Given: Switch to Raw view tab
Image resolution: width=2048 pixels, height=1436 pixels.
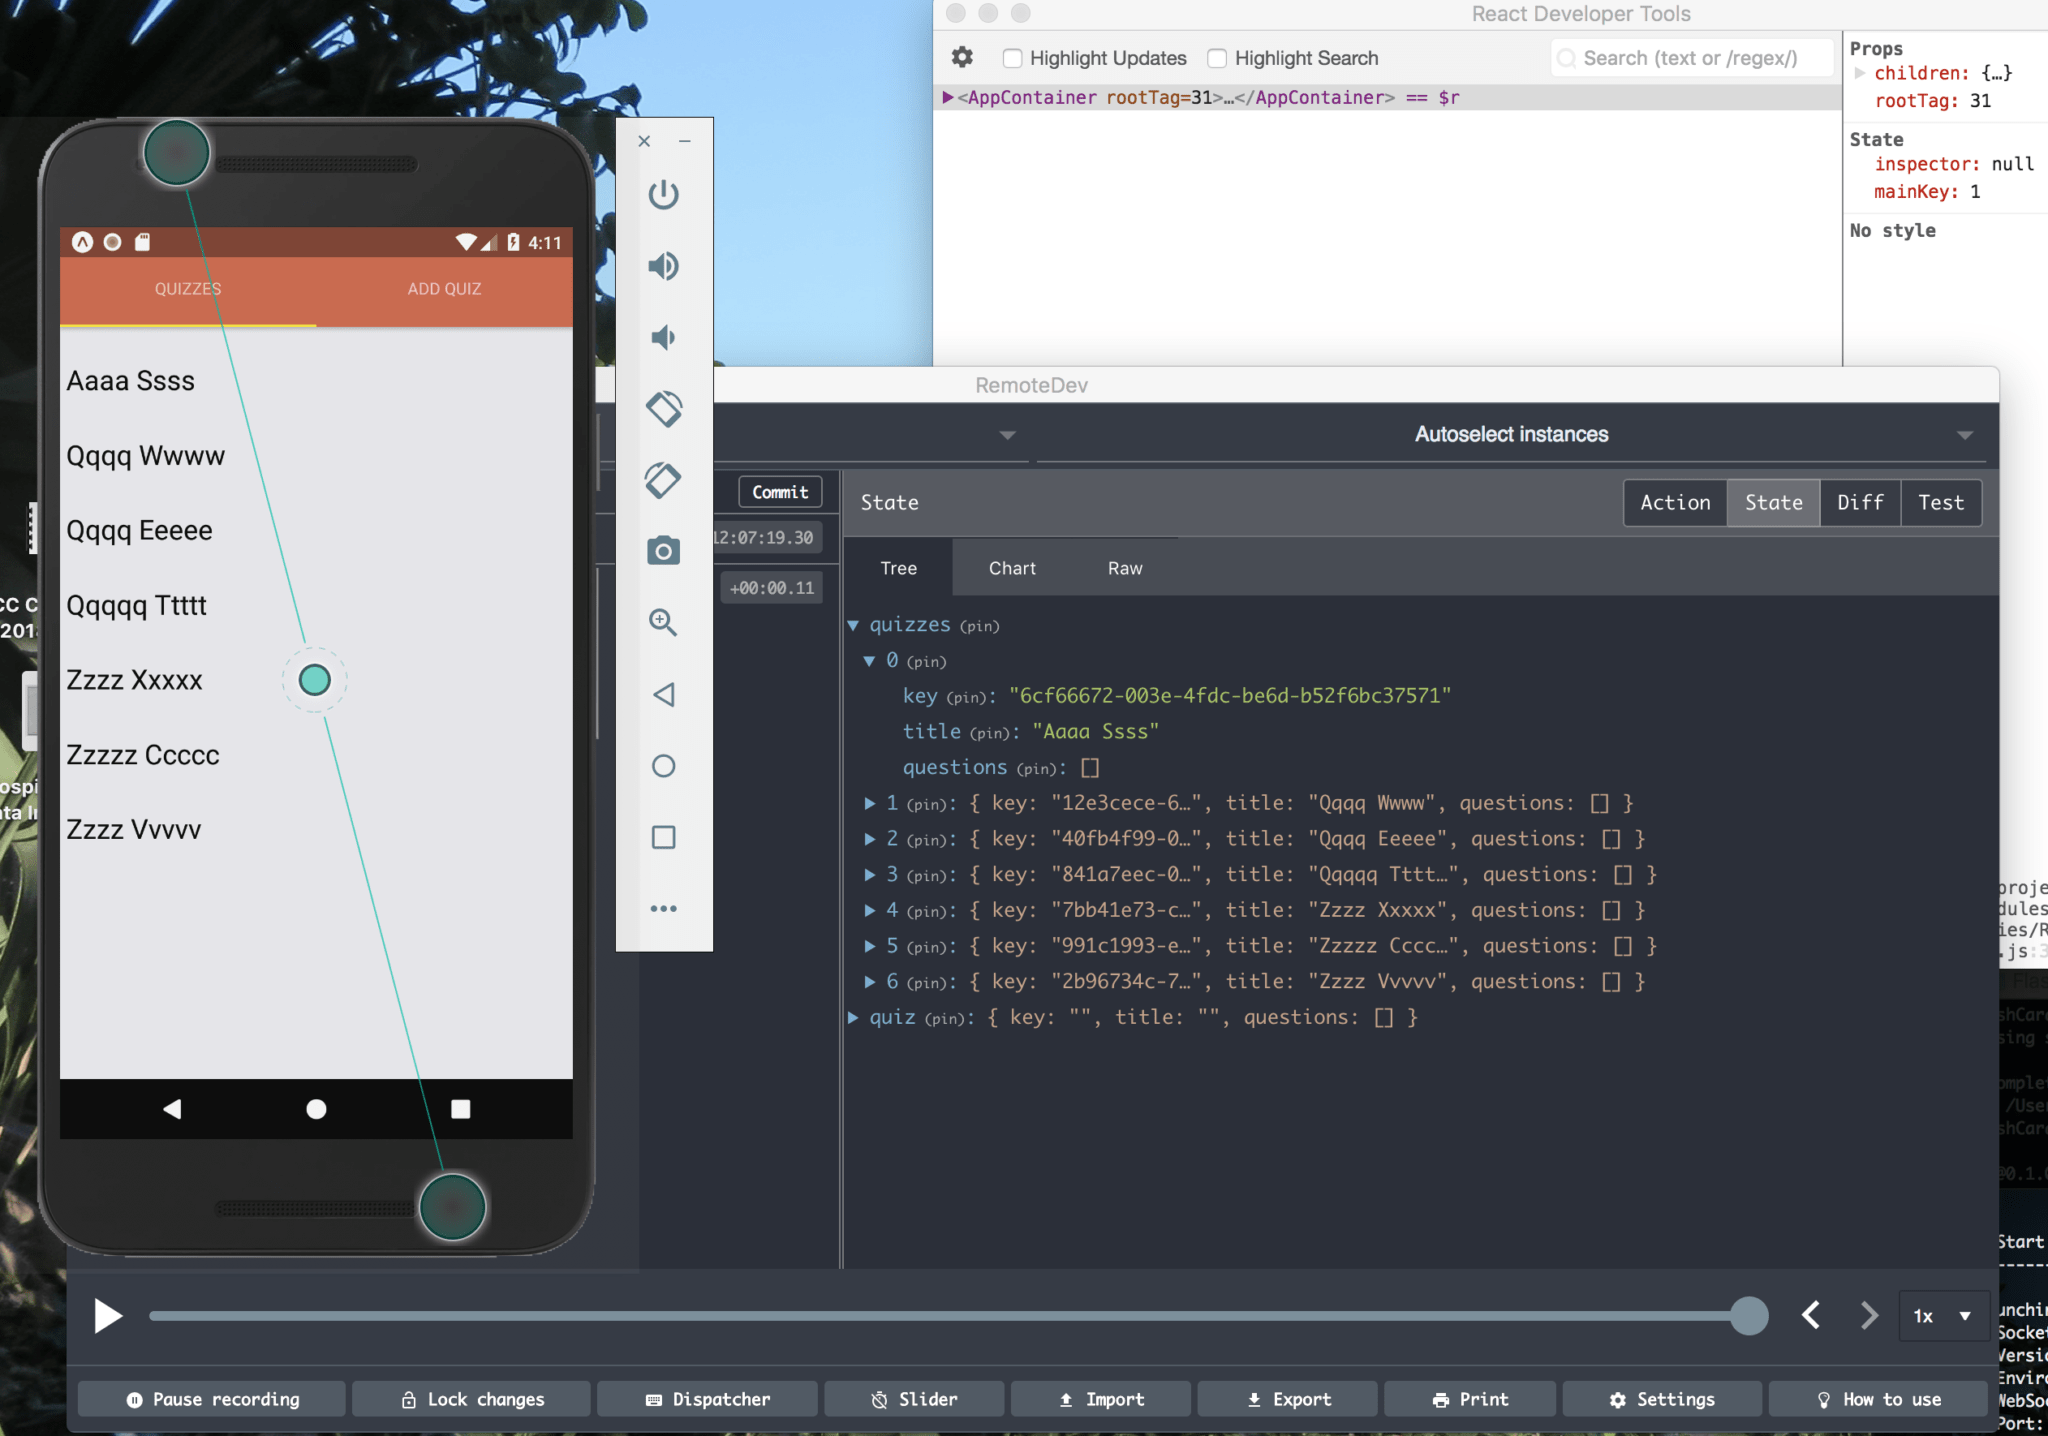Looking at the screenshot, I should pos(1125,568).
